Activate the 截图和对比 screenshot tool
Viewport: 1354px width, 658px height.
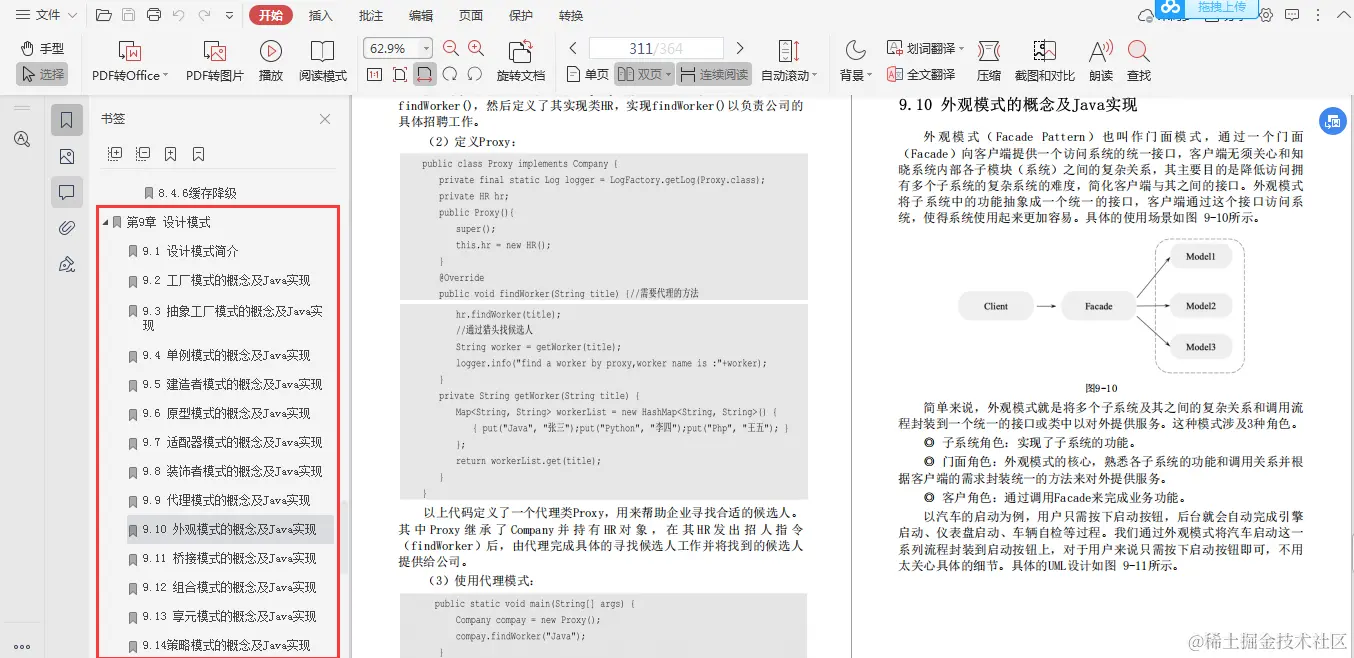coord(1045,60)
